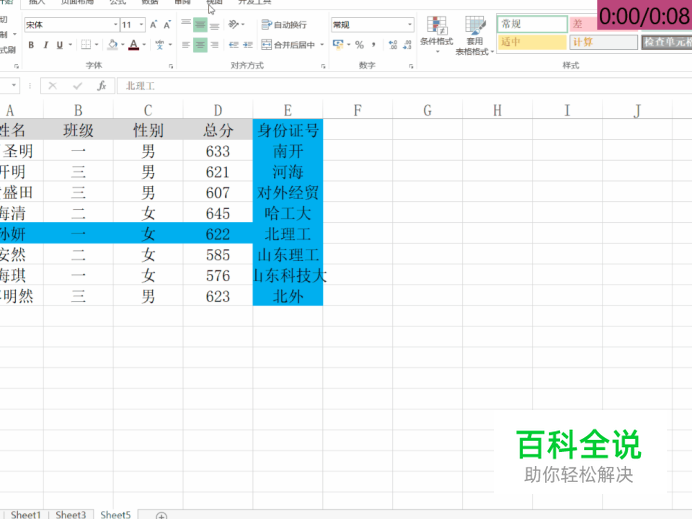Open the 常规 number format combo box
692x519 pixels.
pyautogui.click(x=373, y=25)
